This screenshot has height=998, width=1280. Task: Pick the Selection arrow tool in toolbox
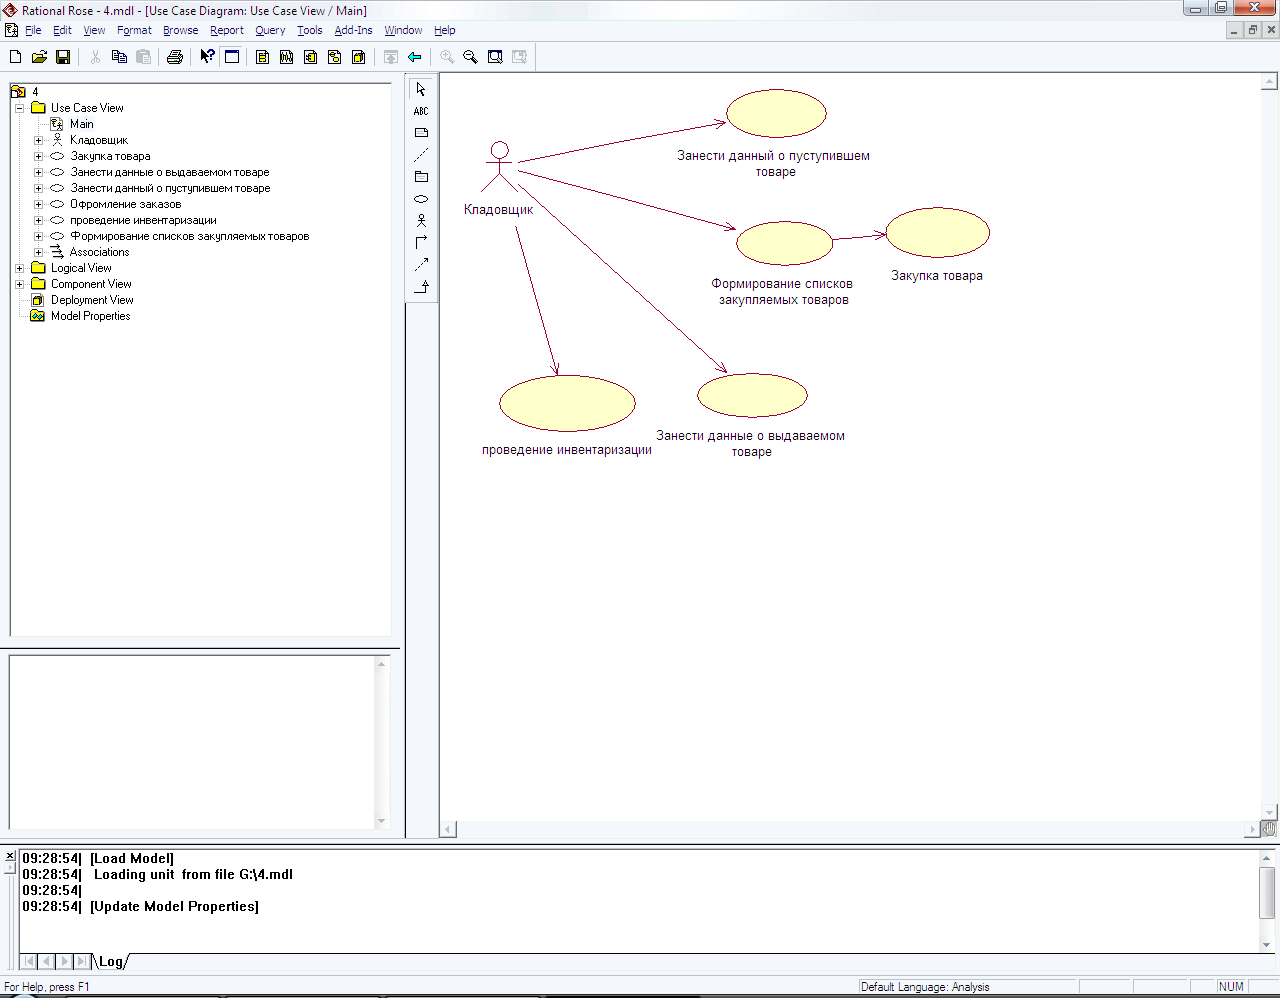coord(421,89)
